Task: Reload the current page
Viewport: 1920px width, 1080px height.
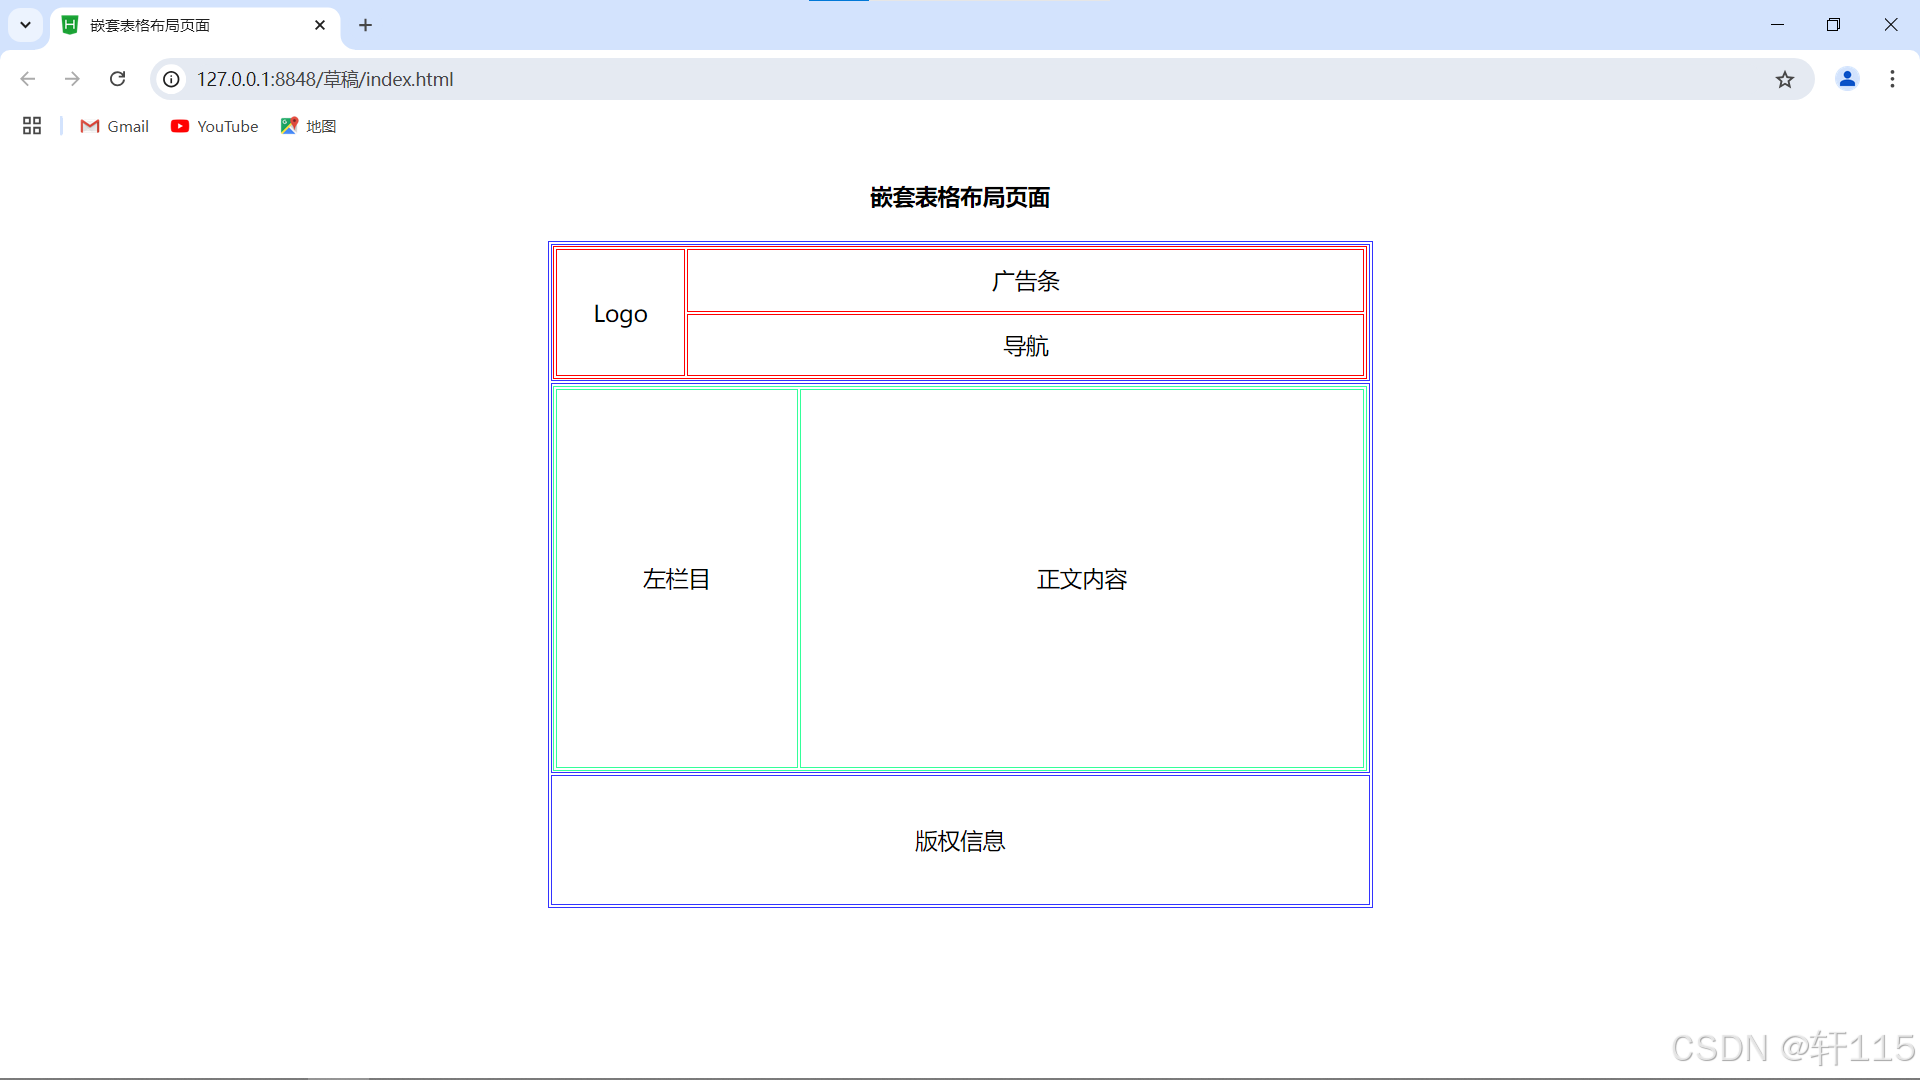Action: 117,79
